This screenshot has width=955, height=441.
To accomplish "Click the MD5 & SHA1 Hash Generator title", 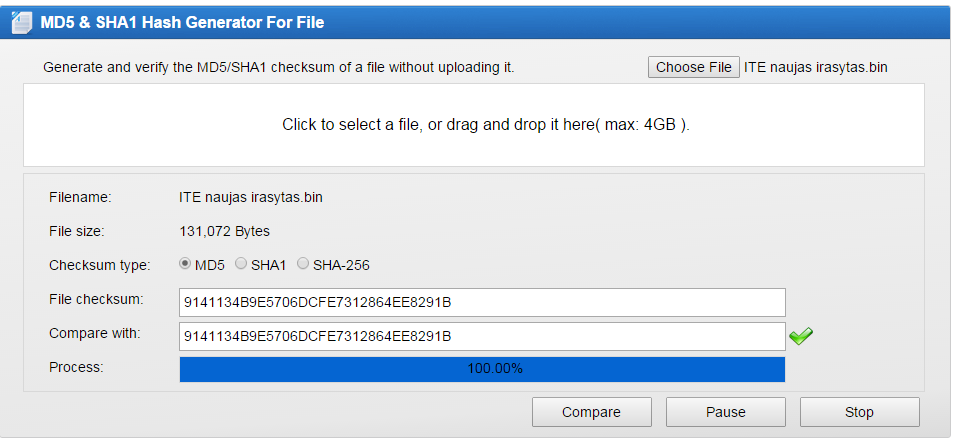I will [x=182, y=23].
